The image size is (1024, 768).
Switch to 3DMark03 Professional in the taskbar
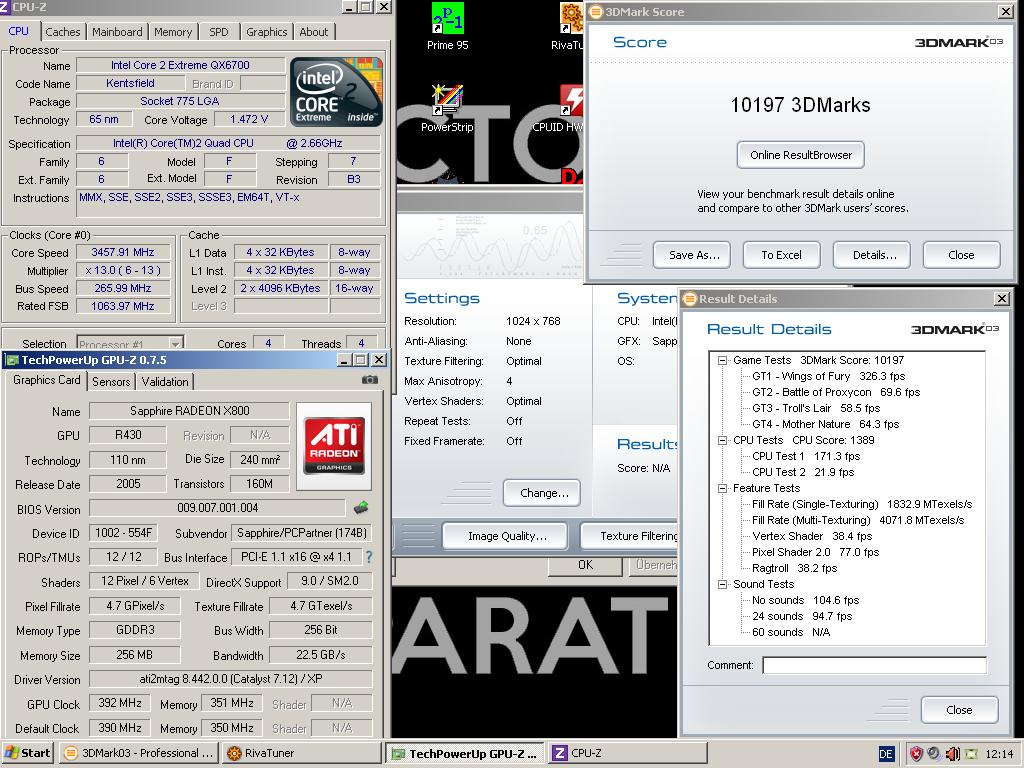coord(140,753)
